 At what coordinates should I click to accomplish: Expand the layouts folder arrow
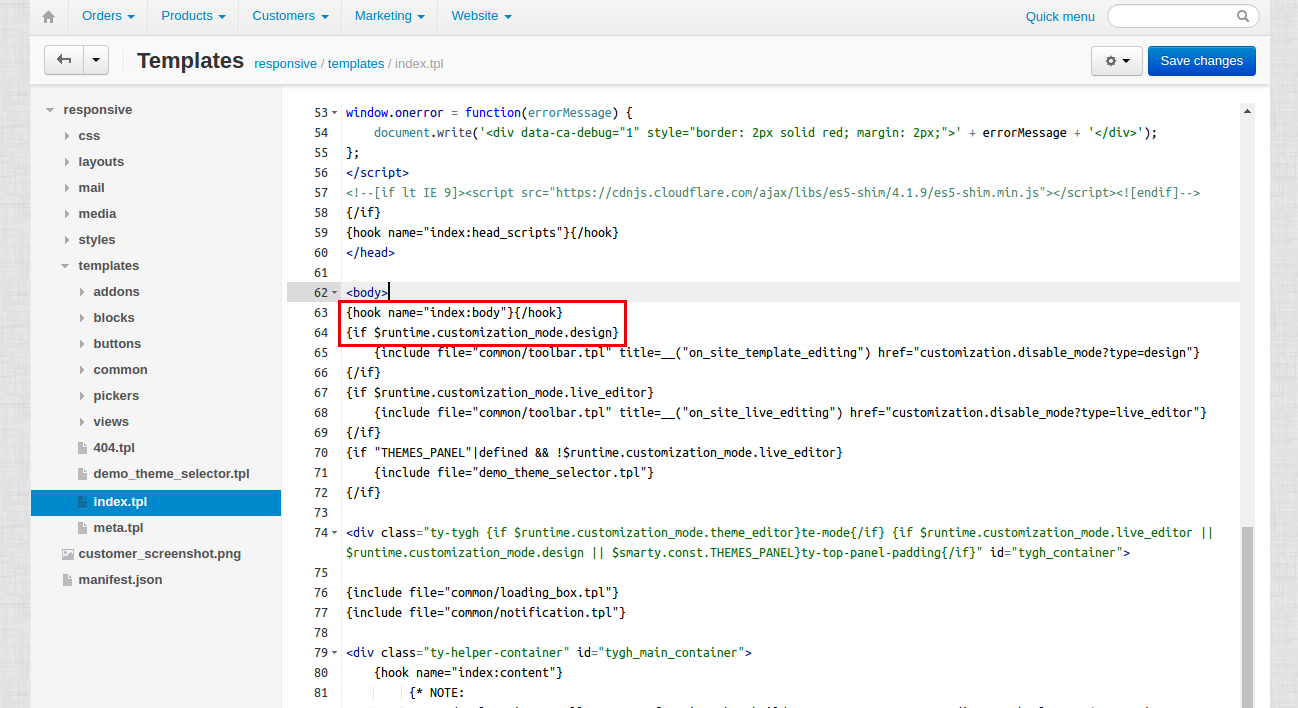click(x=66, y=162)
